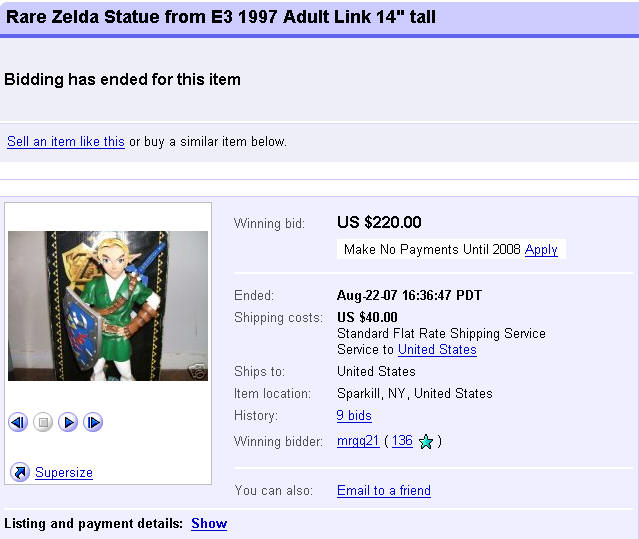The image size is (639, 539).
Task: Click the US $220.00 winning bid amount
Action: (x=379, y=223)
